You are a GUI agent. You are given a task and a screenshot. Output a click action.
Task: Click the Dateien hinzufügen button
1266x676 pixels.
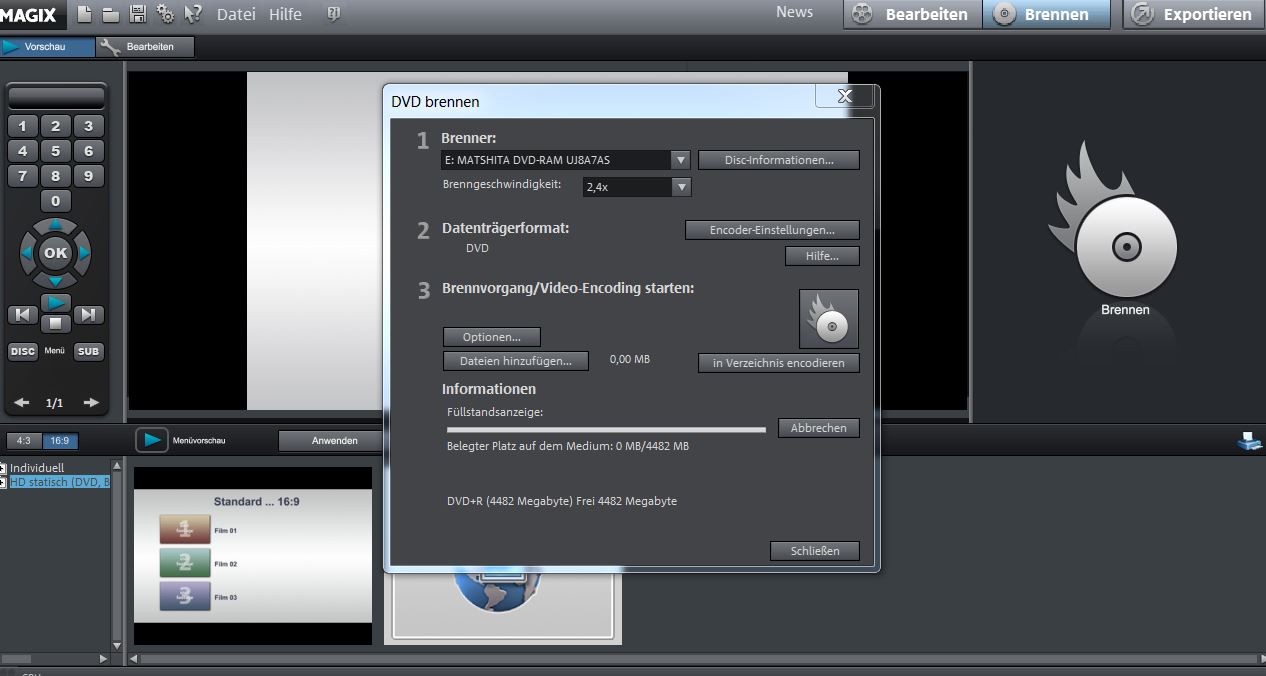coord(515,361)
